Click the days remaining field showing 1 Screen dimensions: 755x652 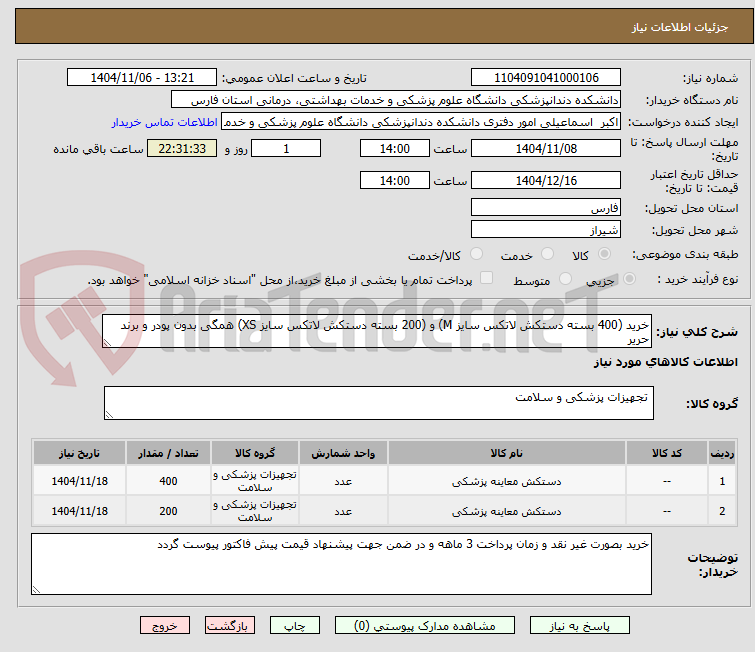[286, 148]
